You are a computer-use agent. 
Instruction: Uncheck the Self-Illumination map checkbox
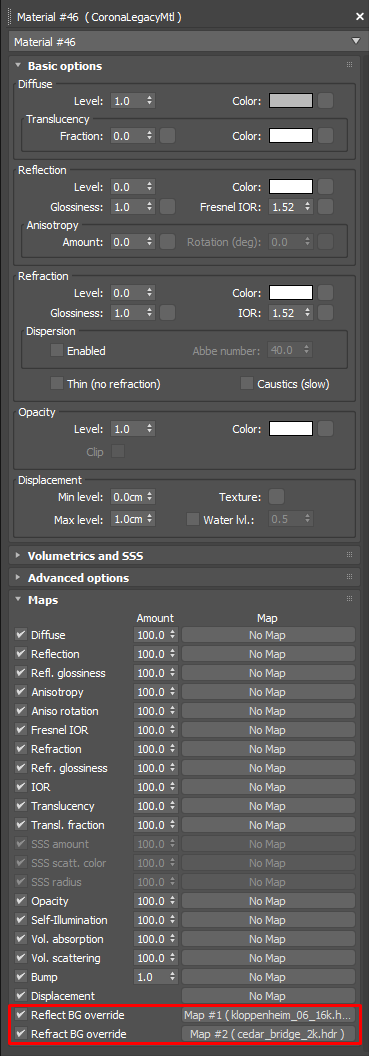[x=21, y=920]
